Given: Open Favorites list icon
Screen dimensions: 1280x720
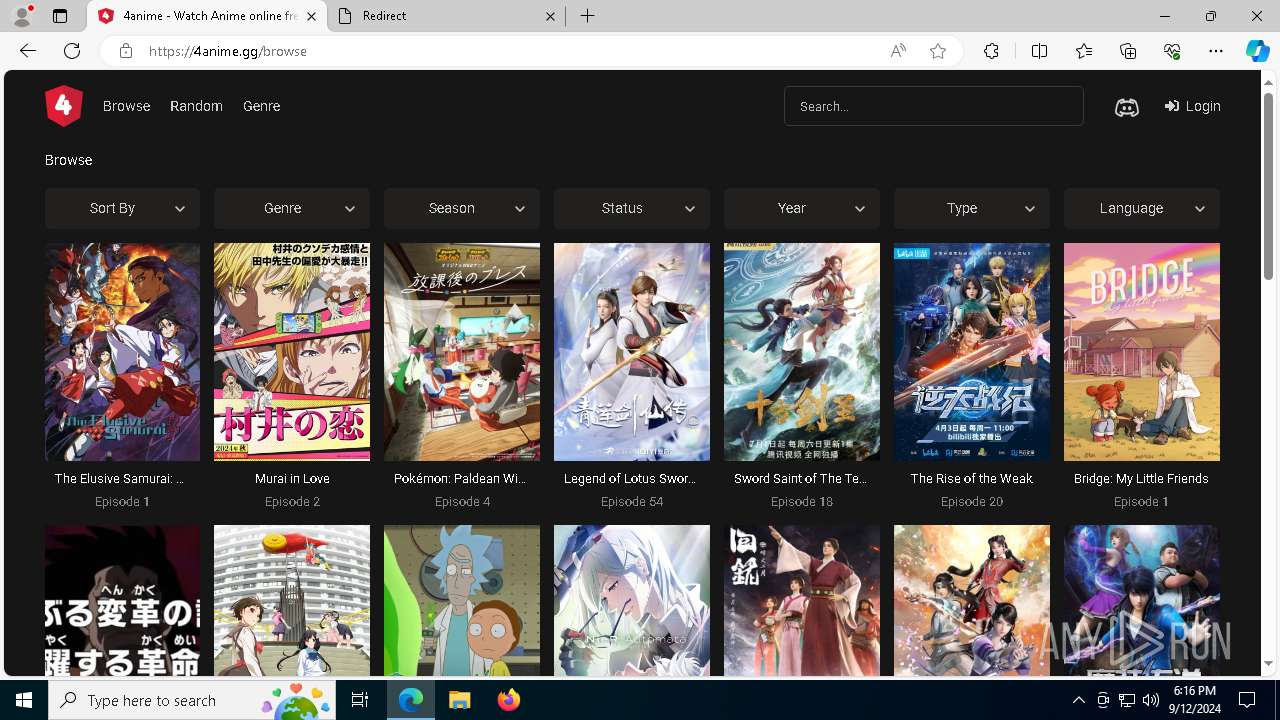Looking at the screenshot, I should pos(1084,51).
